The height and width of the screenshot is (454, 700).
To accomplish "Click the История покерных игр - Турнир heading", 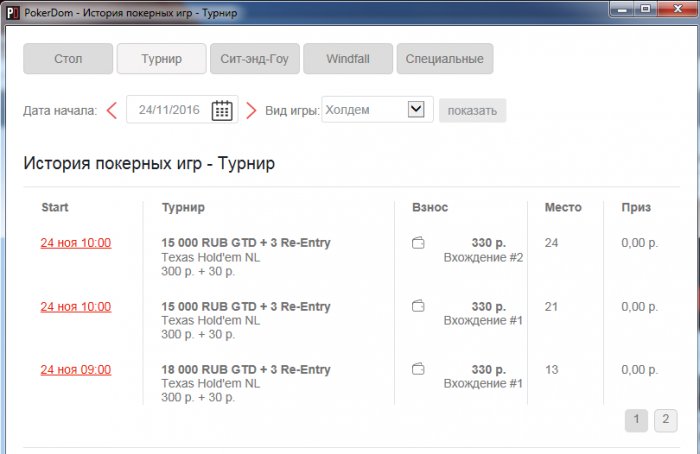I will coord(149,163).
